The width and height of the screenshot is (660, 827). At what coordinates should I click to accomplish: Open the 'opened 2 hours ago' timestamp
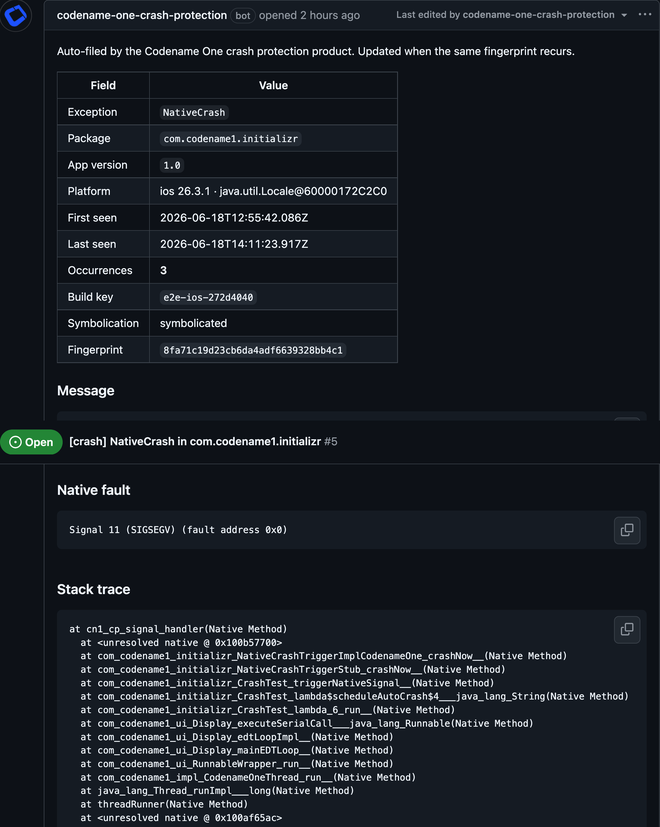click(309, 15)
